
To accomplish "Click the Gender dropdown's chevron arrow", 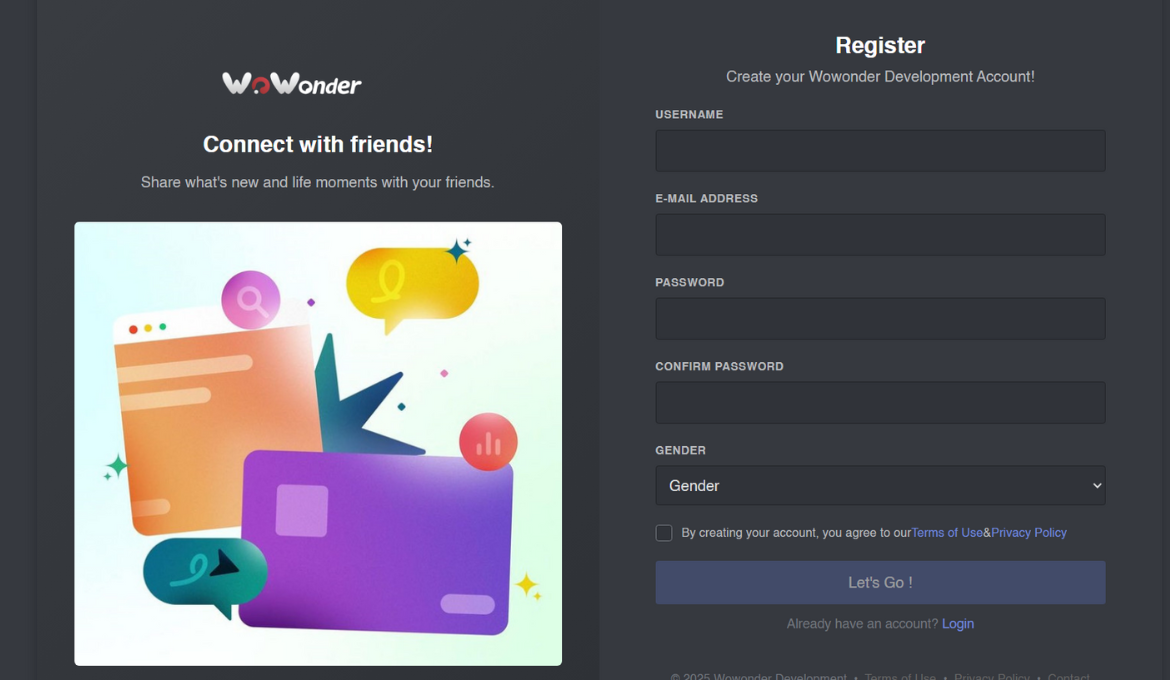I will pyautogui.click(x=1097, y=486).
